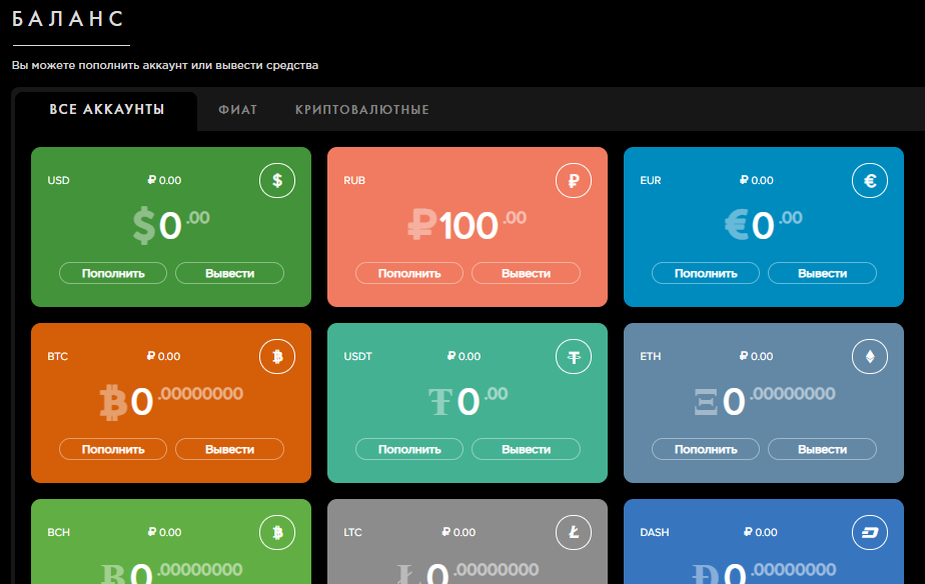This screenshot has height=584, width=925.
Task: Click the LTC currency label
Action: tap(353, 532)
